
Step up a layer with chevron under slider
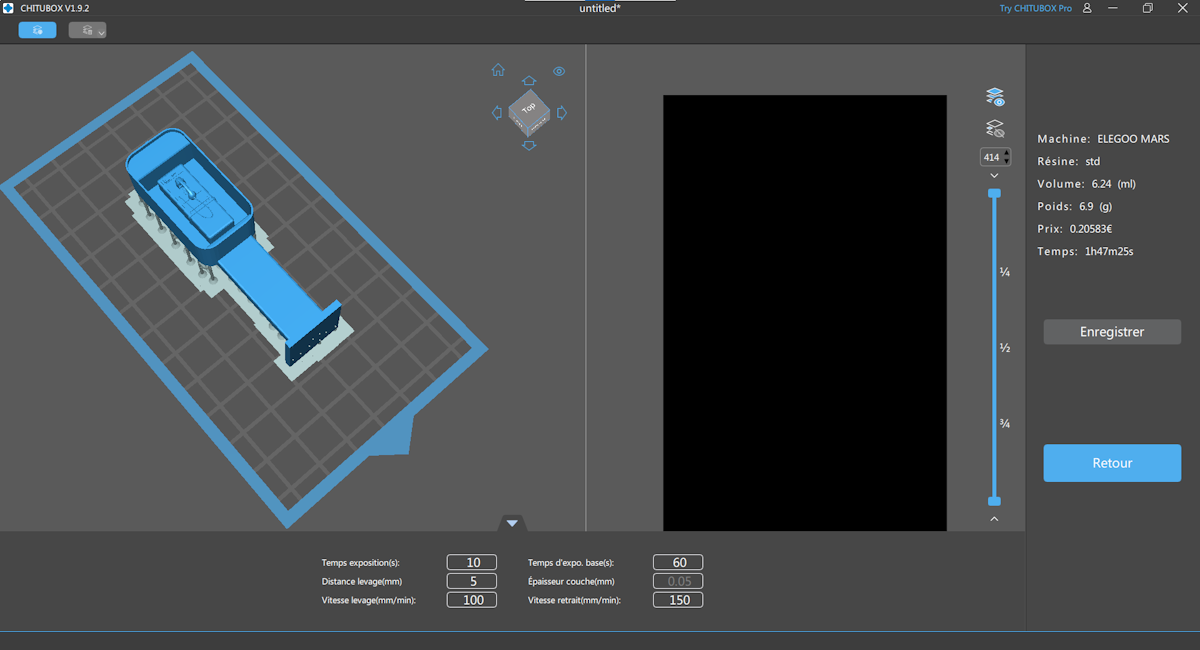click(x=994, y=519)
